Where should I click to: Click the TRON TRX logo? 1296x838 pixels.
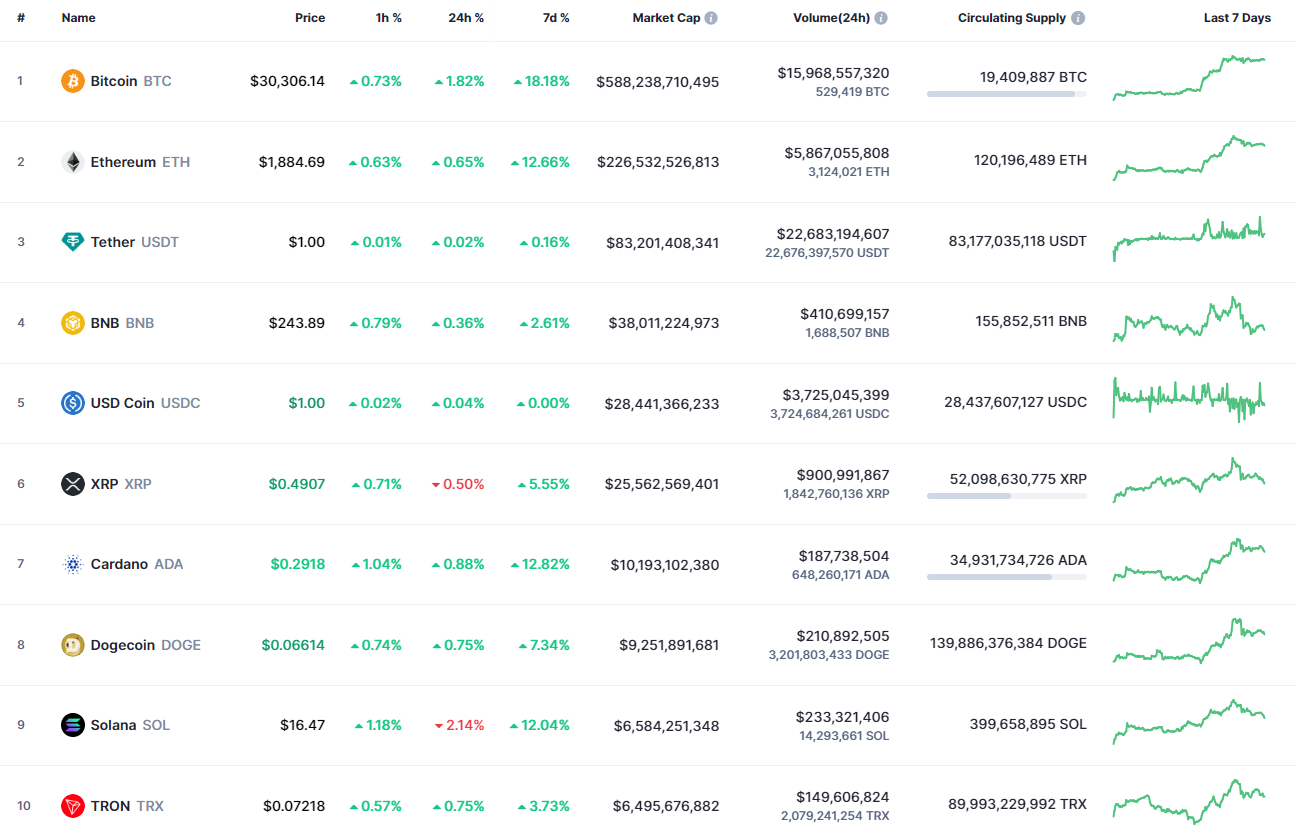click(x=71, y=806)
